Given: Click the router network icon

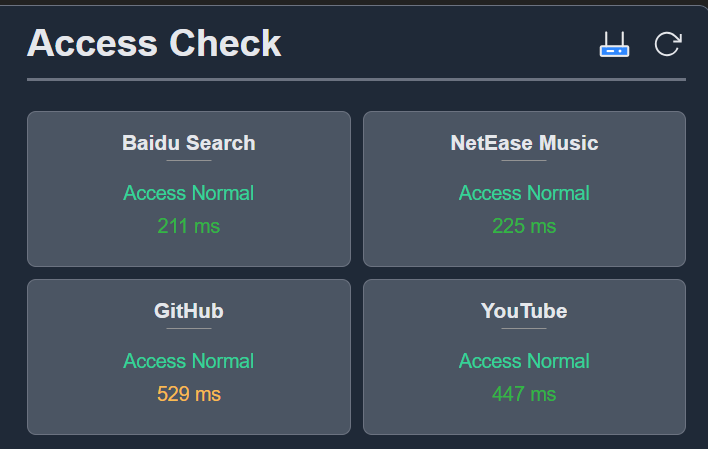Looking at the screenshot, I should coord(614,44).
